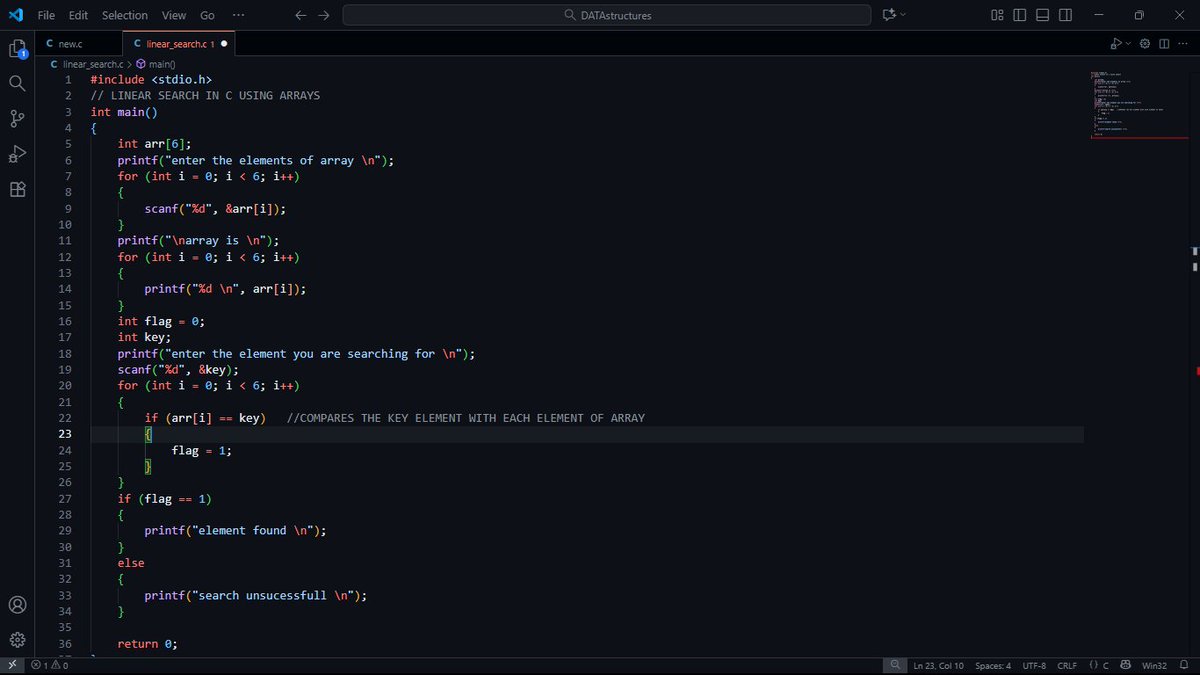1200x675 pixels.
Task: Change the UTF-8 file encoding
Action: (x=1034, y=665)
